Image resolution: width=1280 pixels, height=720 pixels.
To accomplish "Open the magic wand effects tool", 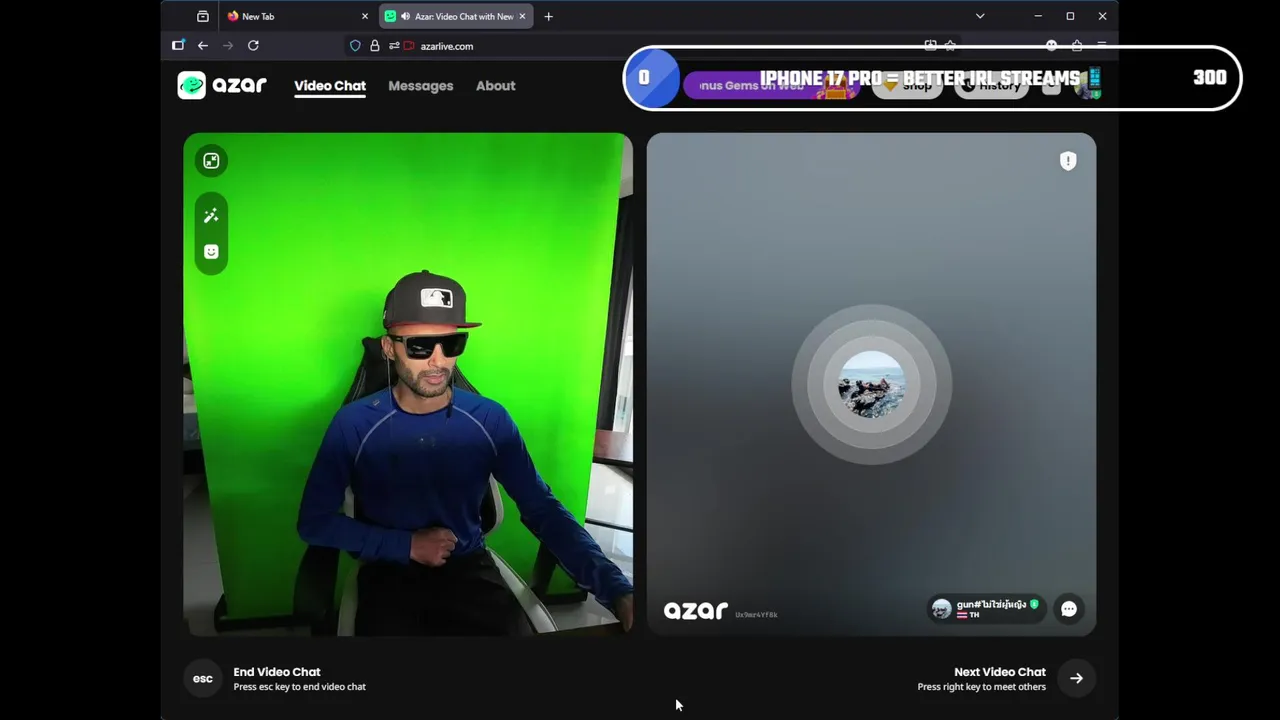I will [x=211, y=216].
